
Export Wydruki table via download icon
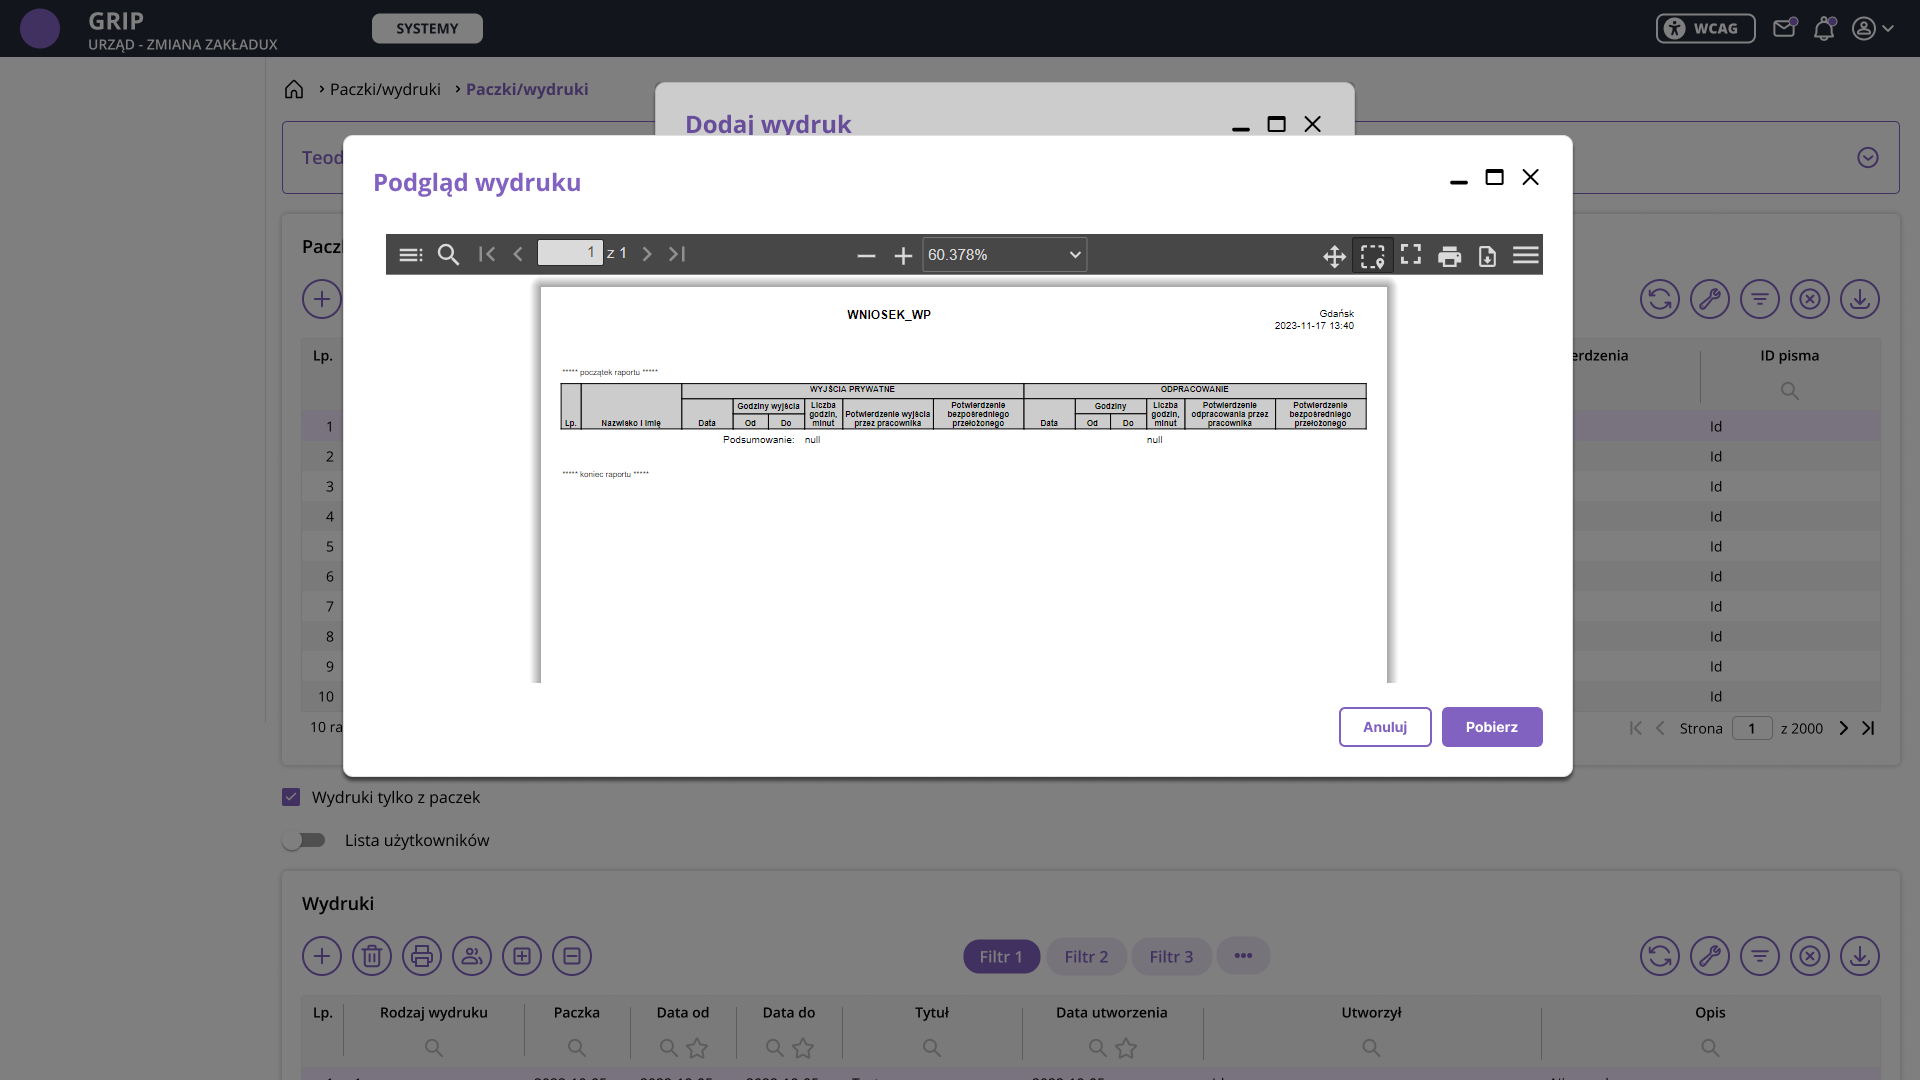pyautogui.click(x=1860, y=956)
